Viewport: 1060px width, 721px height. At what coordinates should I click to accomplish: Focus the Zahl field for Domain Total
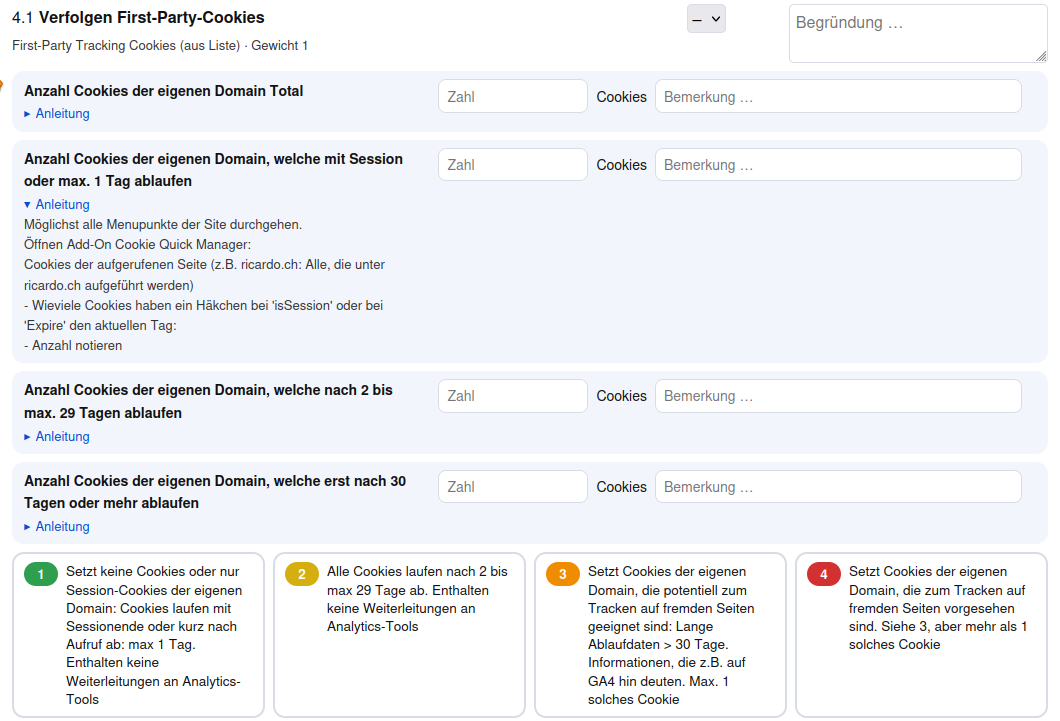[x=512, y=97]
